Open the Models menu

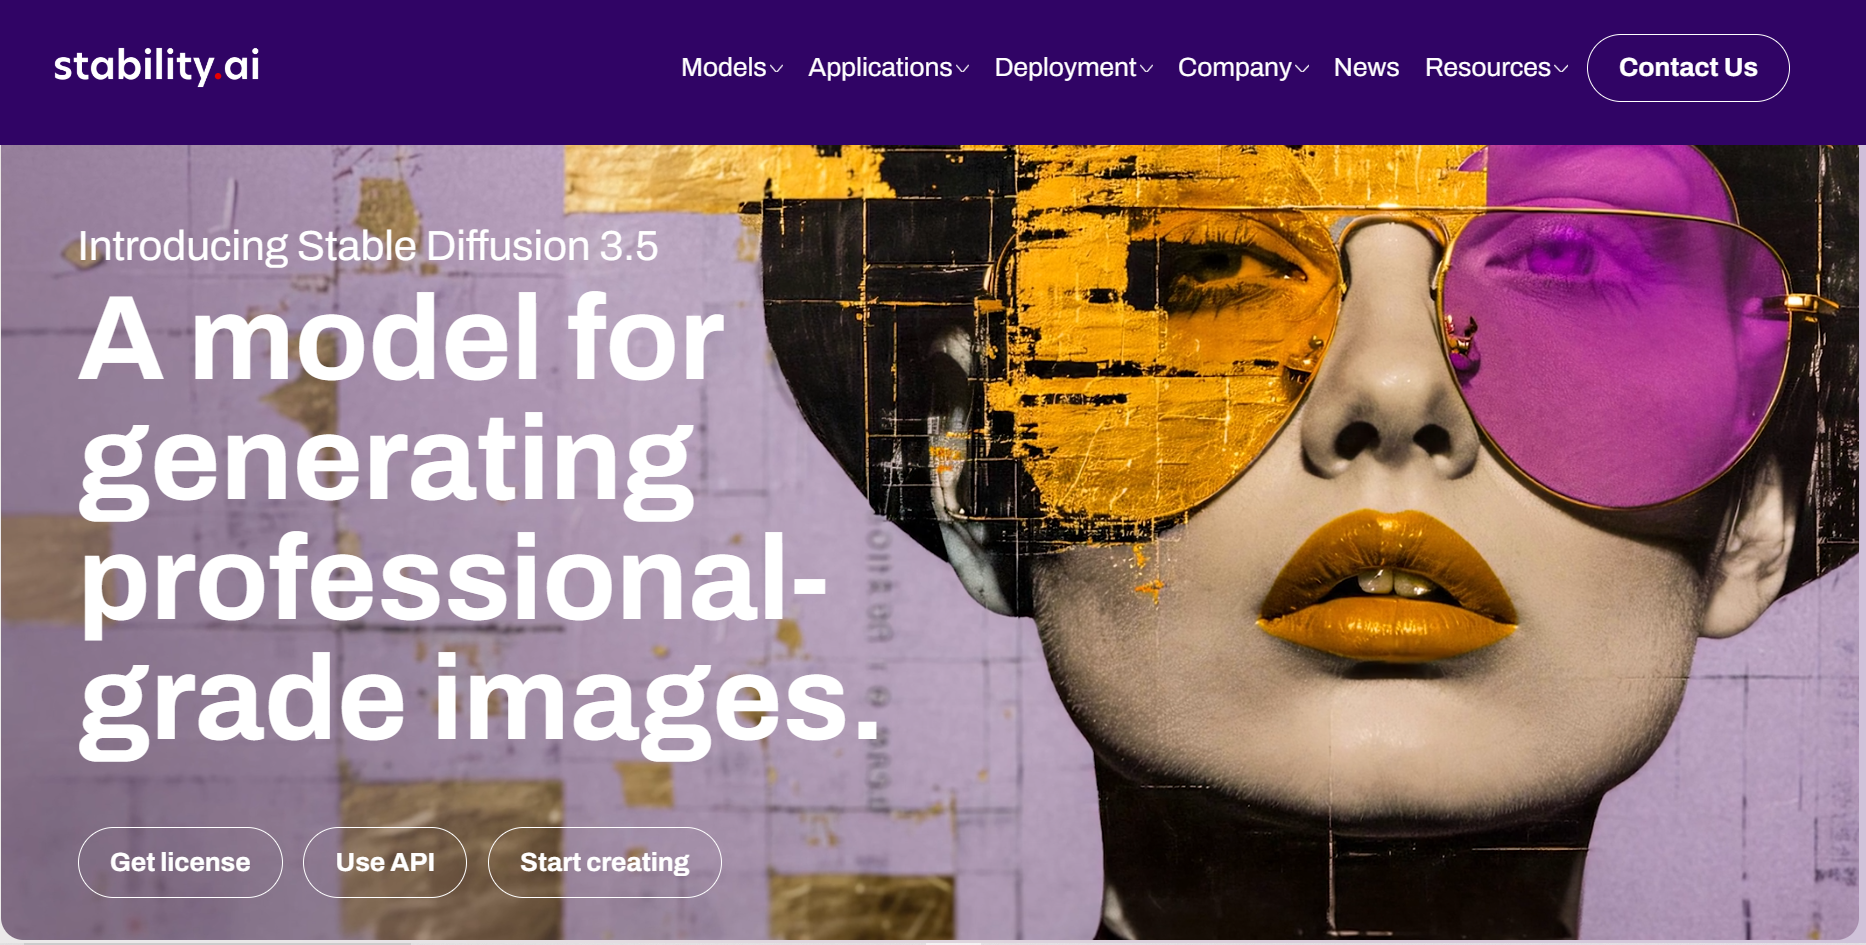point(731,67)
